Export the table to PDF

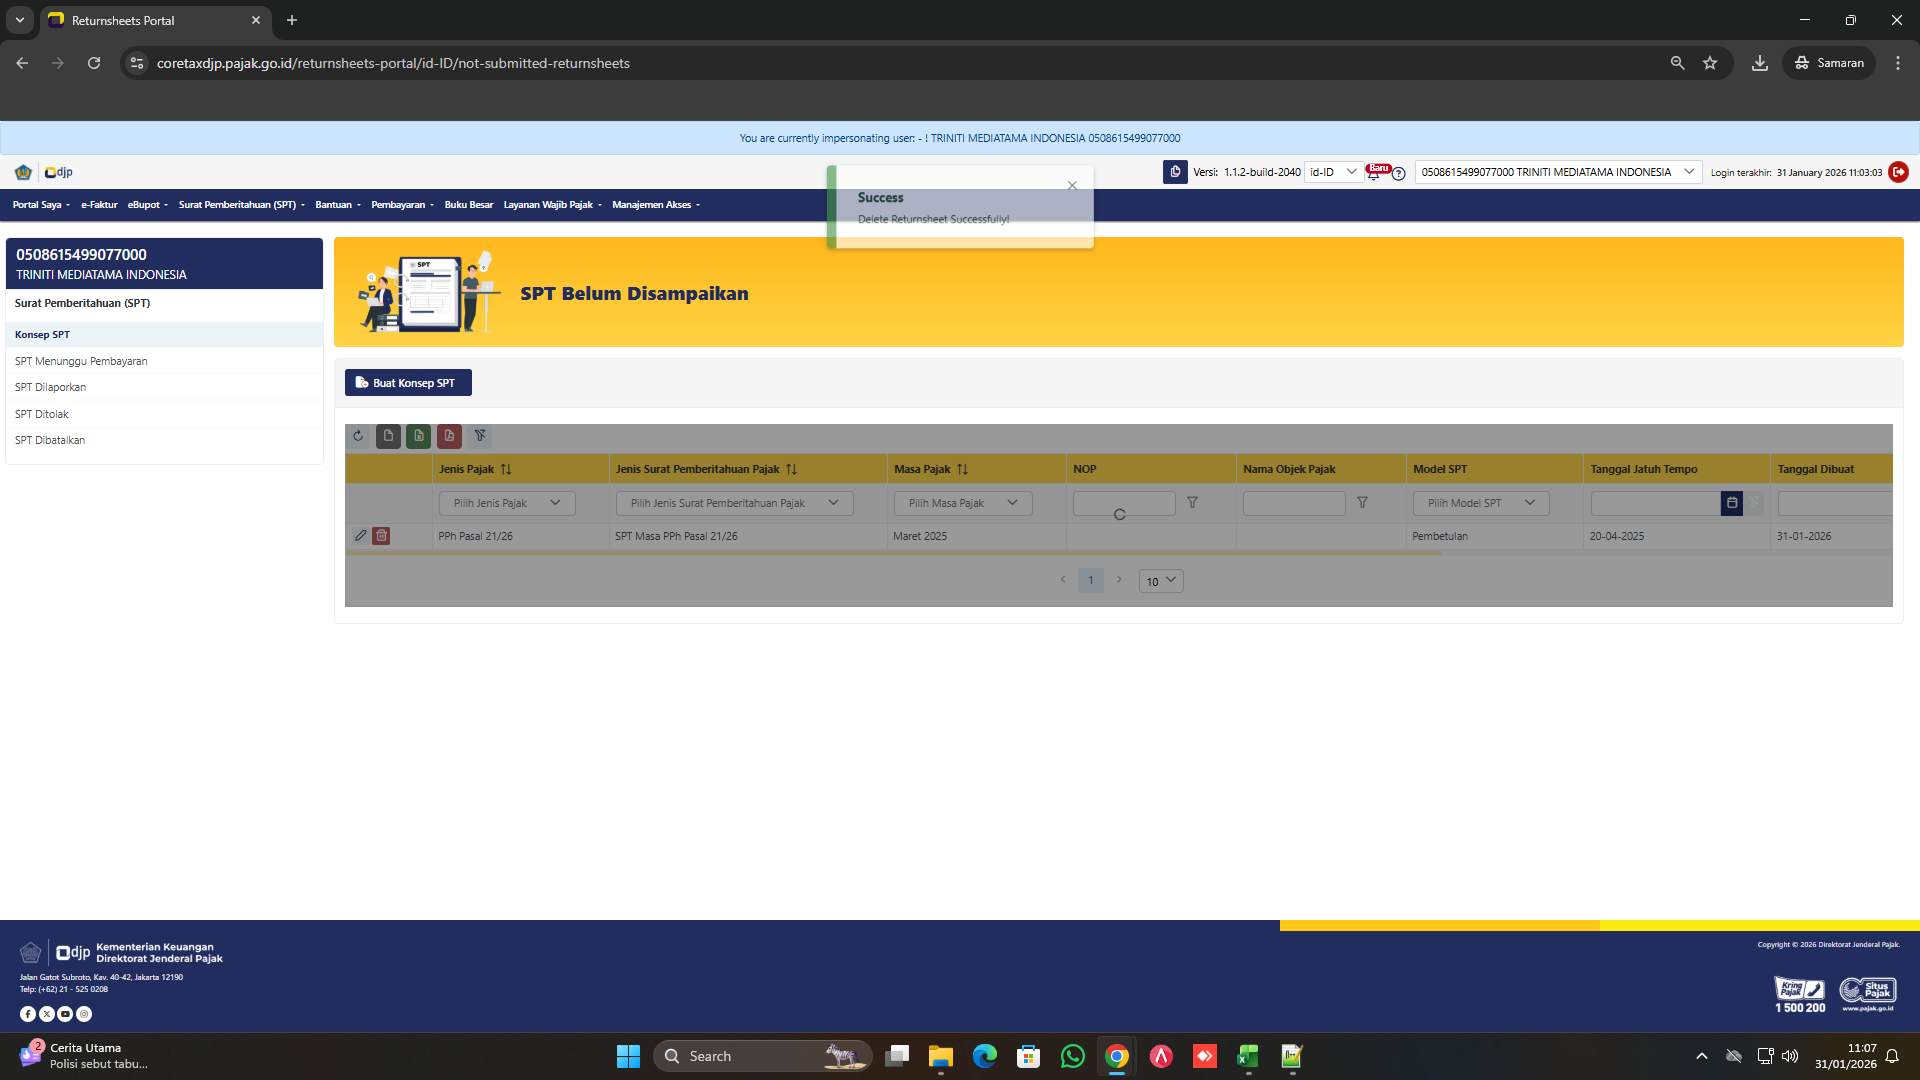click(449, 436)
